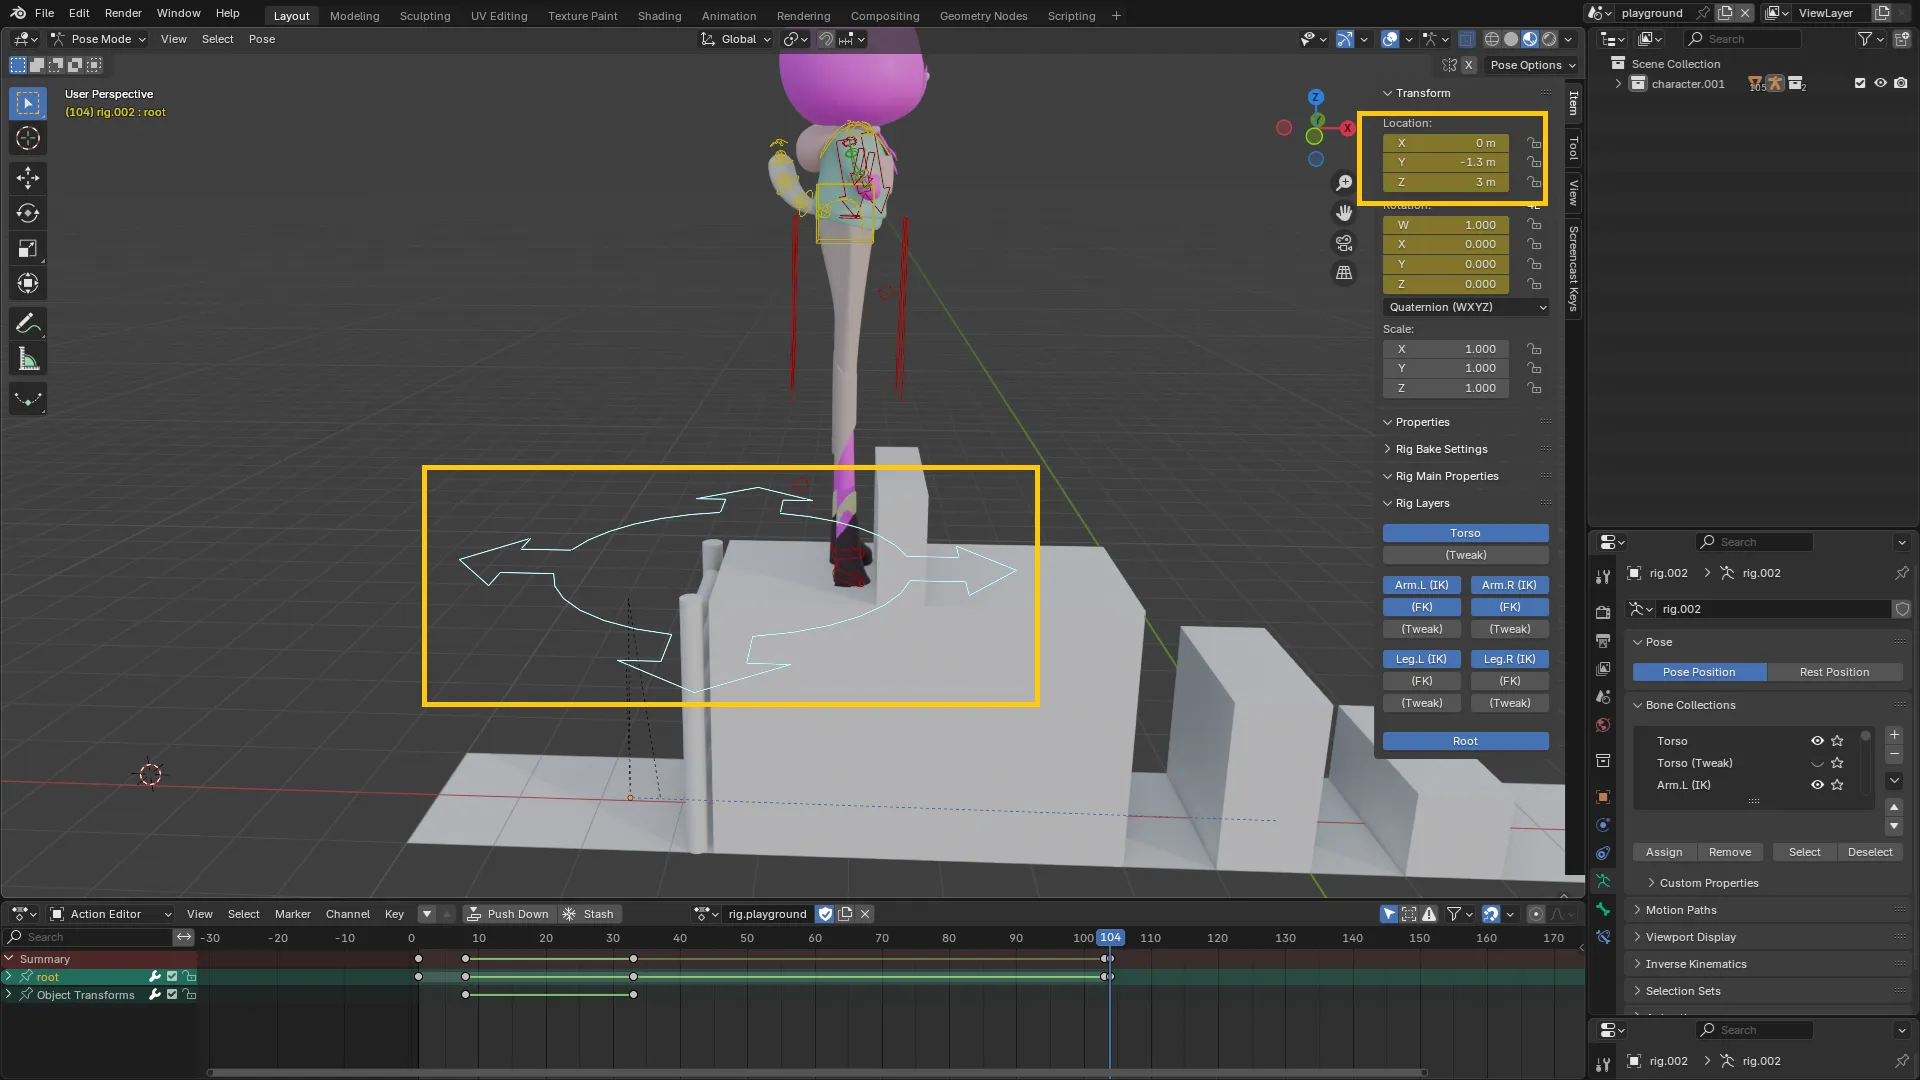
Task: Switch perspective/orthographic grid icon
Action: [x=1344, y=273]
